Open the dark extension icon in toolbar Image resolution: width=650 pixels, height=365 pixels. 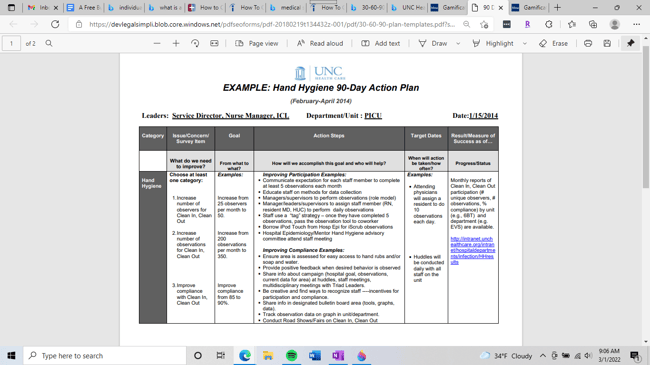click(507, 24)
